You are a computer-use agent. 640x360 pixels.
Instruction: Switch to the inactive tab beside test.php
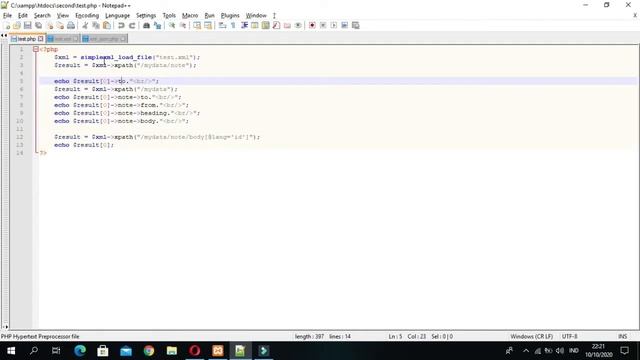[63, 39]
